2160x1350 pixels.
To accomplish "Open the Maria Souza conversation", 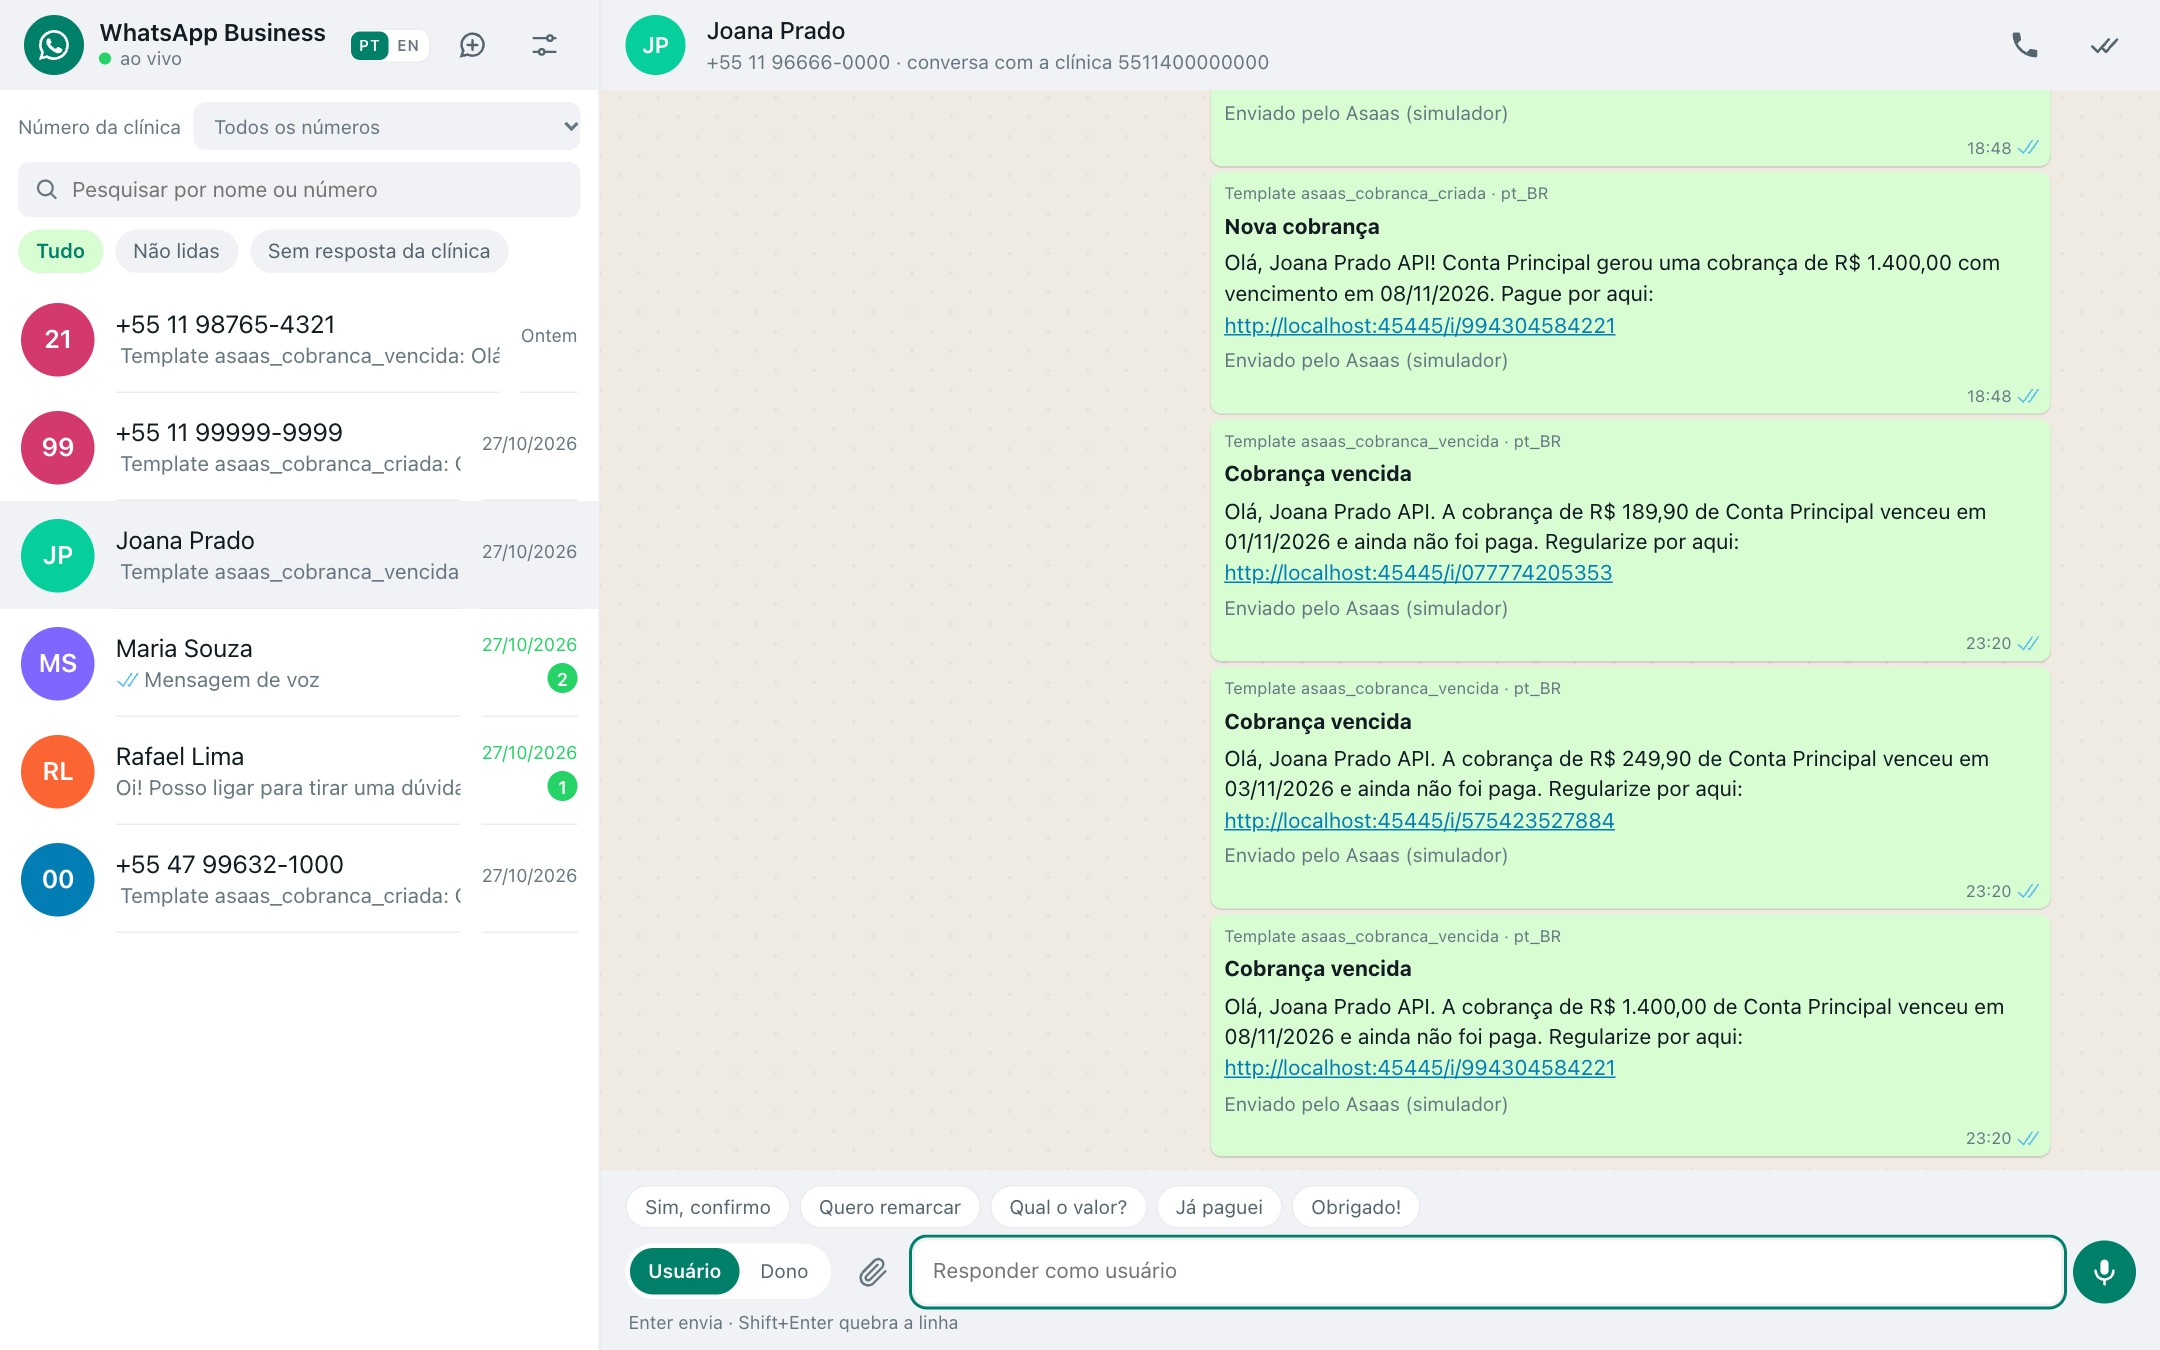I will [299, 663].
